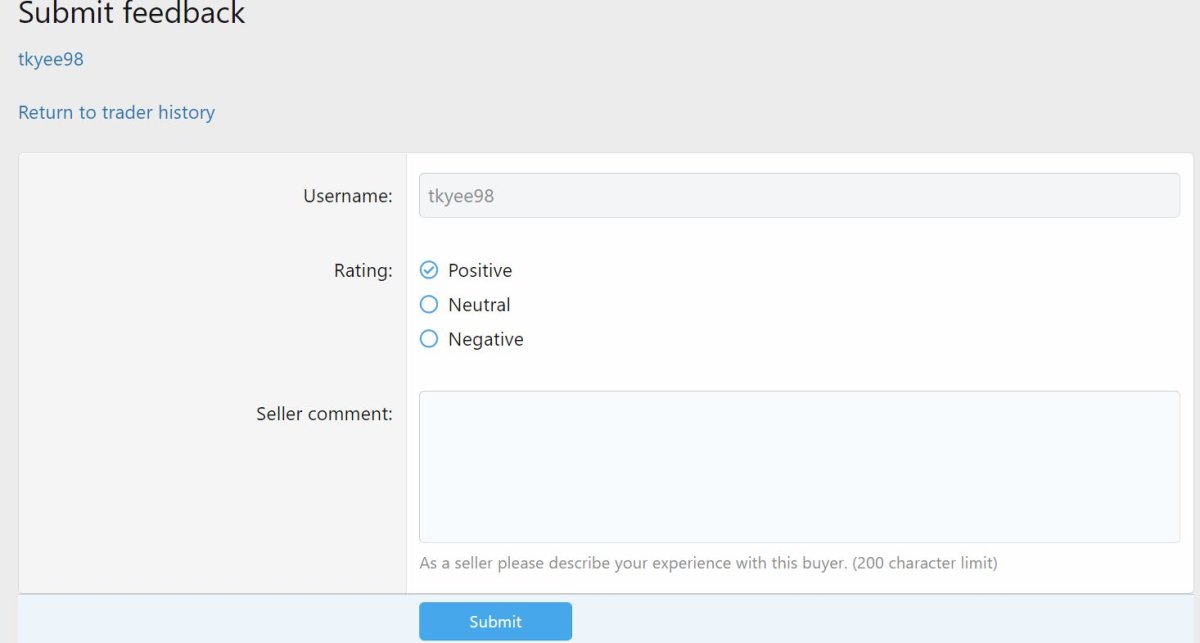Click the "Rating:" field label

pyautogui.click(x=363, y=270)
